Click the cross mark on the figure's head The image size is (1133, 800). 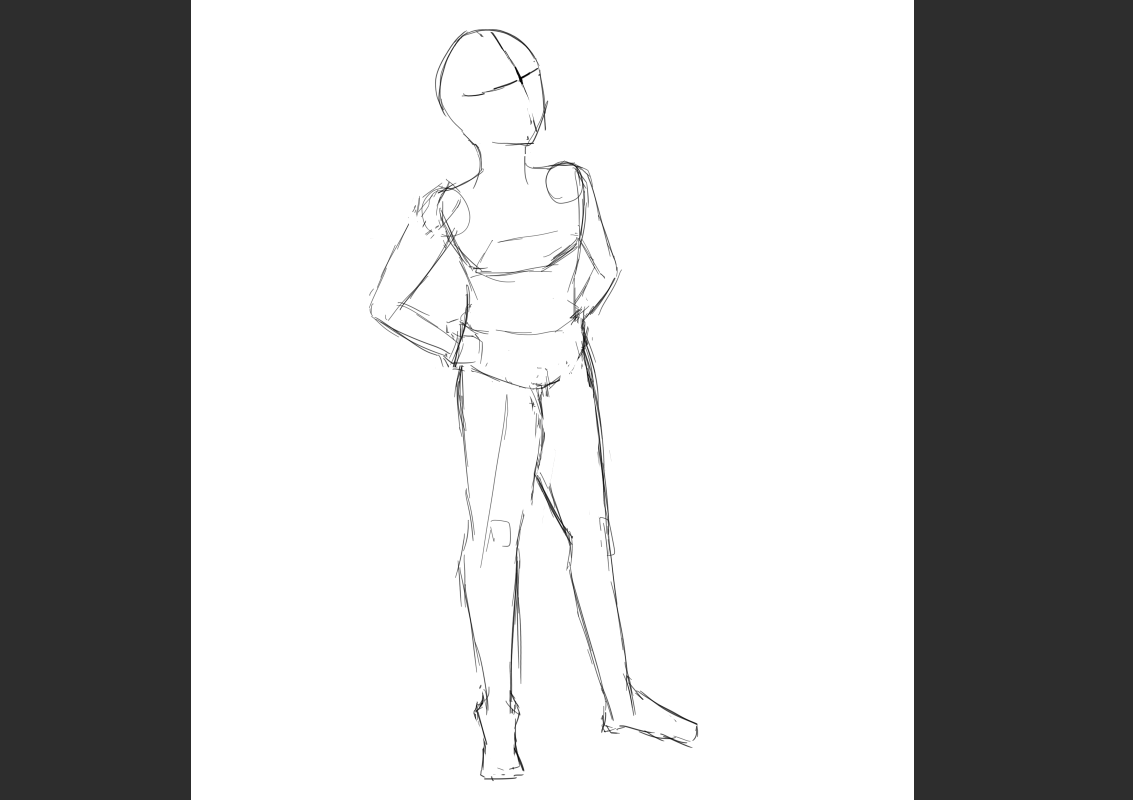point(520,75)
